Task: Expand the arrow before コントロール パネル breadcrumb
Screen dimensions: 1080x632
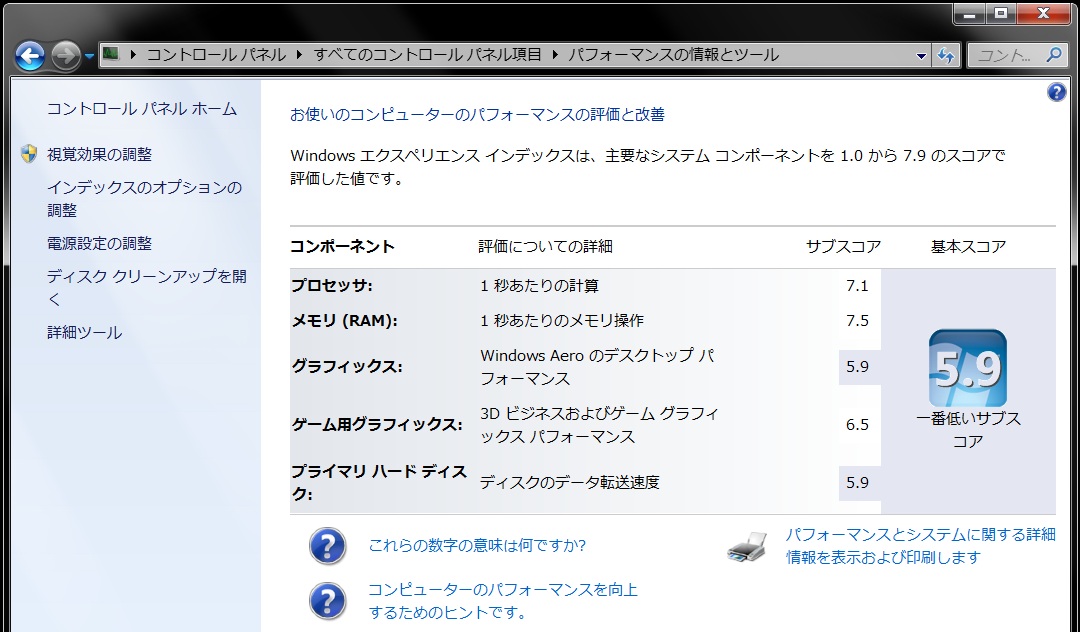Action: tap(132, 54)
